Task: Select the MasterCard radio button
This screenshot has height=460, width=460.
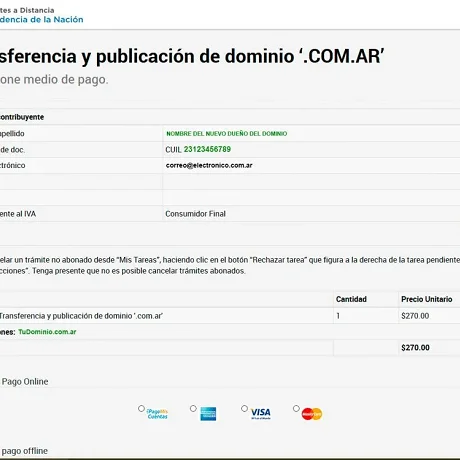Action: (x=296, y=408)
